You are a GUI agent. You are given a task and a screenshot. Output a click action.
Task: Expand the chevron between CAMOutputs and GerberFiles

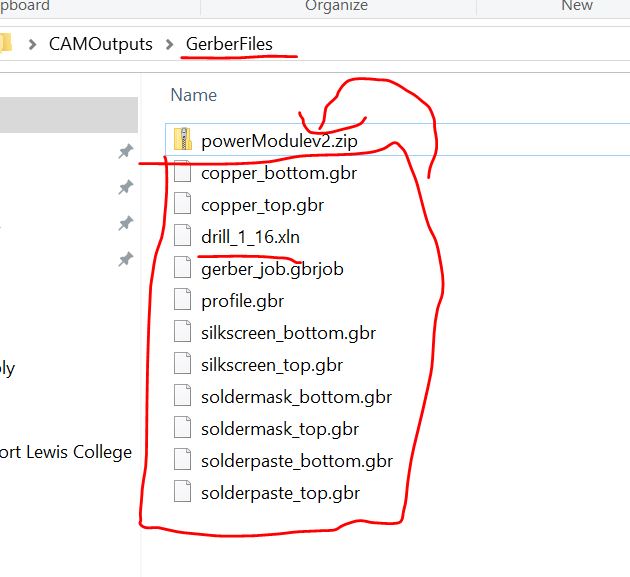(169, 45)
